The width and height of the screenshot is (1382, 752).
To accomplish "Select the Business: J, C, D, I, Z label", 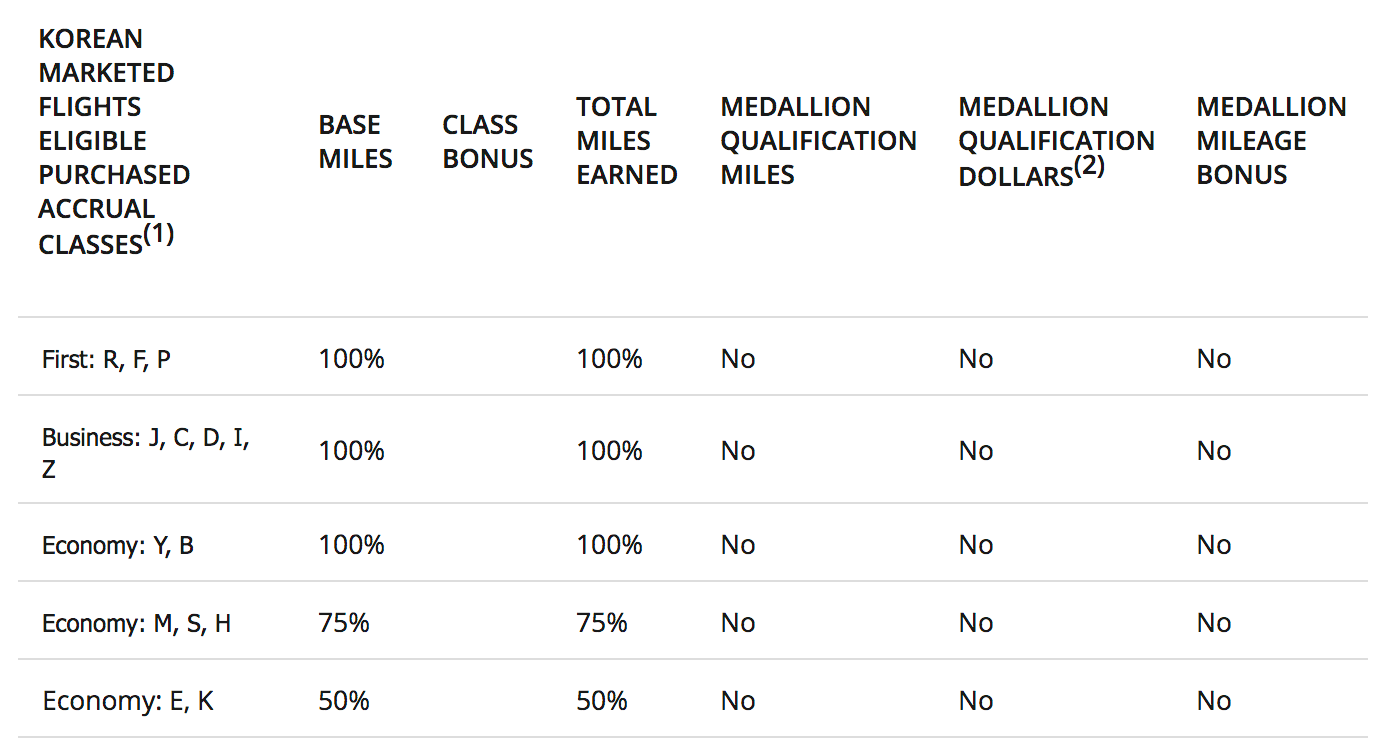I will coord(145,452).
